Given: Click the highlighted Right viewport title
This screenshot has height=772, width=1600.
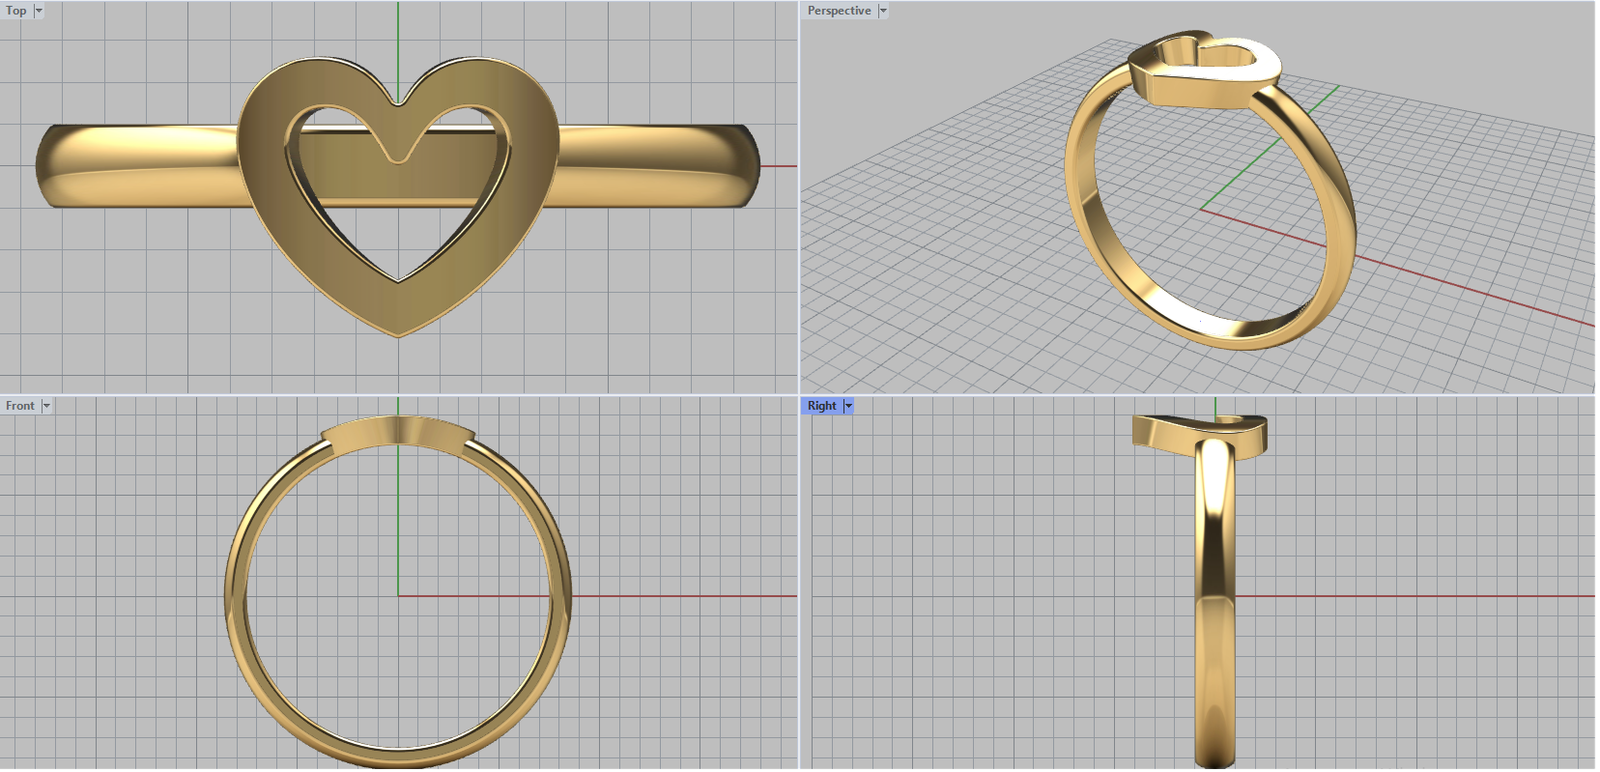Looking at the screenshot, I should click(821, 406).
